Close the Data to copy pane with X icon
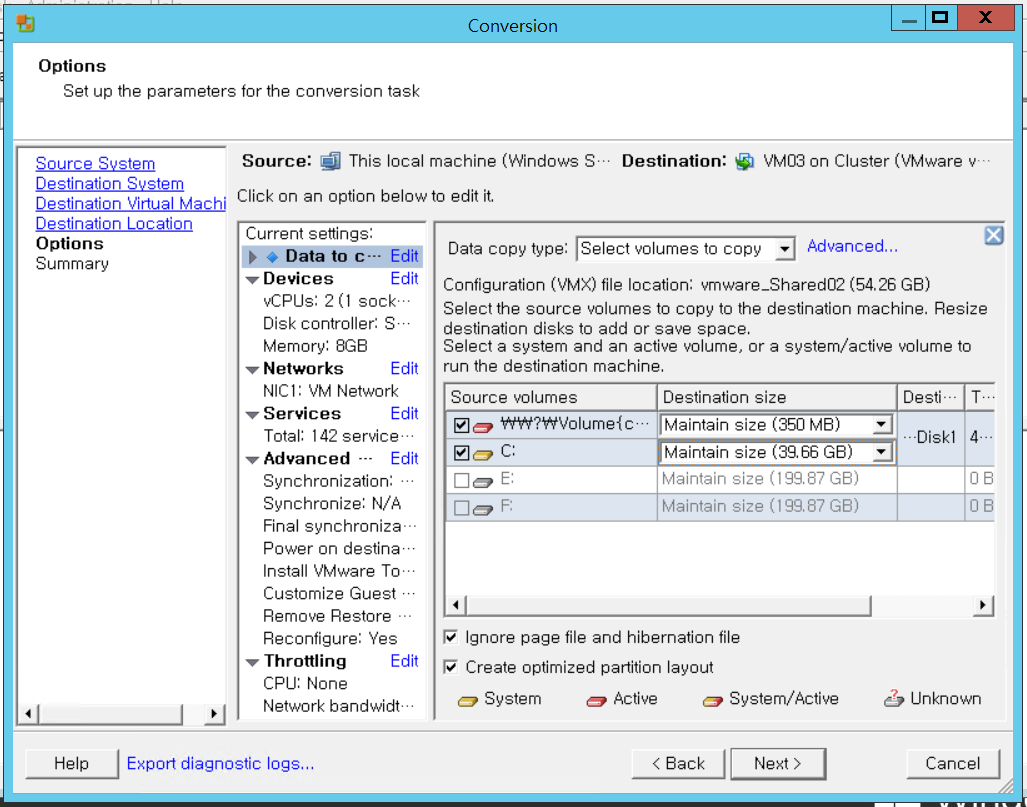This screenshot has height=807, width=1027. click(993, 235)
